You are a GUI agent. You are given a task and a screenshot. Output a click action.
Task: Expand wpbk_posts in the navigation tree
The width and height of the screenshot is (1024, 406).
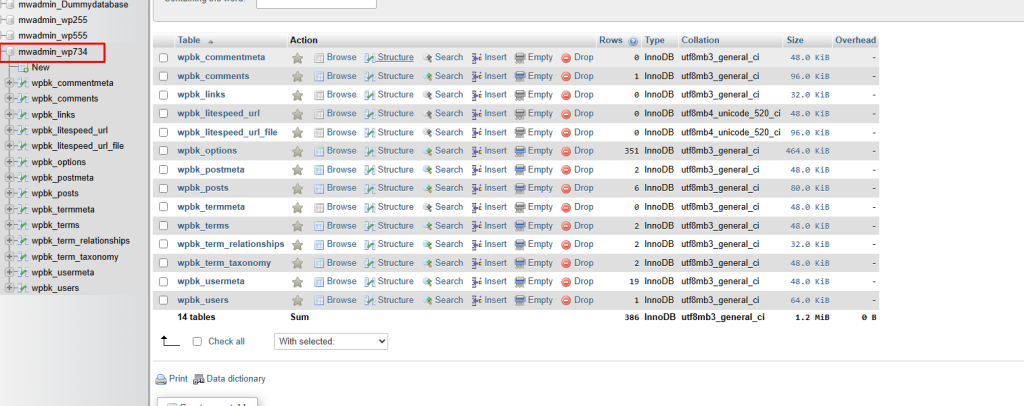pos(9,193)
